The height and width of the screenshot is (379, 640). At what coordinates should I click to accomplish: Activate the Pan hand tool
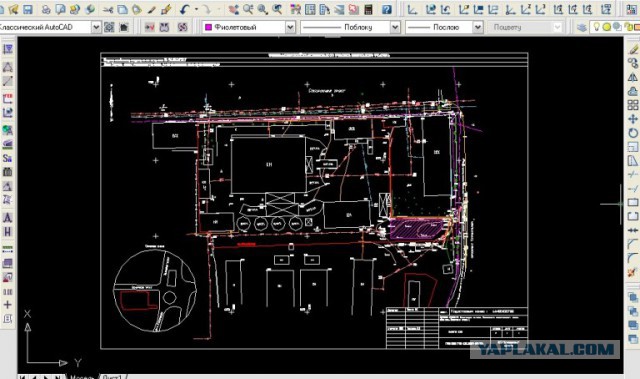233,9
